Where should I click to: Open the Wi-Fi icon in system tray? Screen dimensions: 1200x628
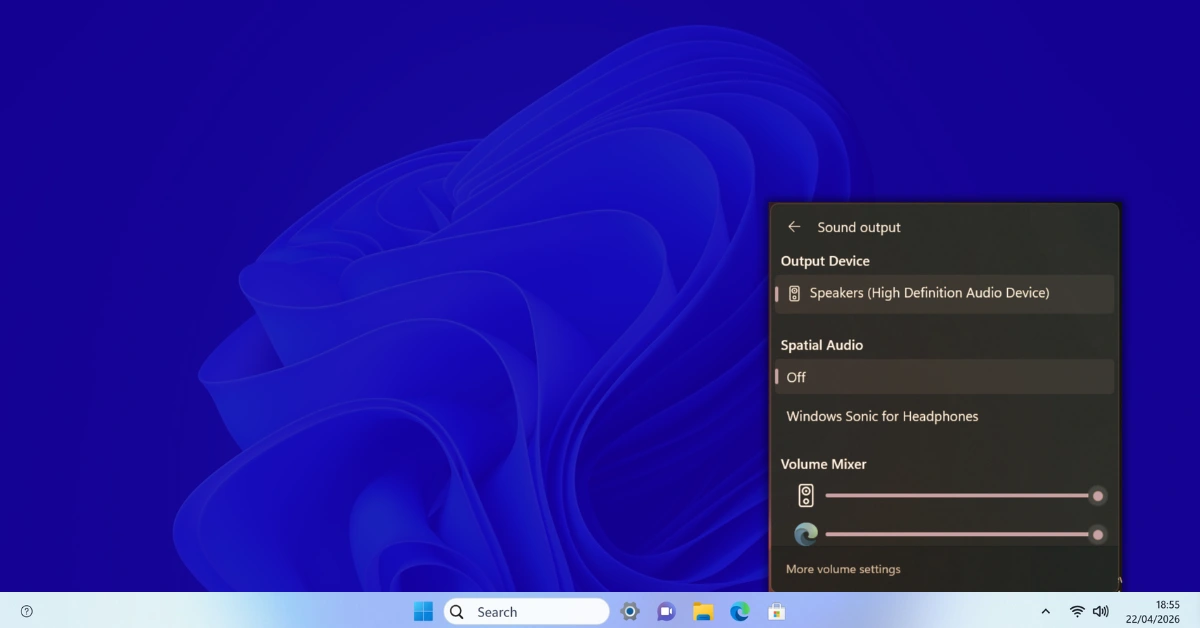pos(1078,611)
